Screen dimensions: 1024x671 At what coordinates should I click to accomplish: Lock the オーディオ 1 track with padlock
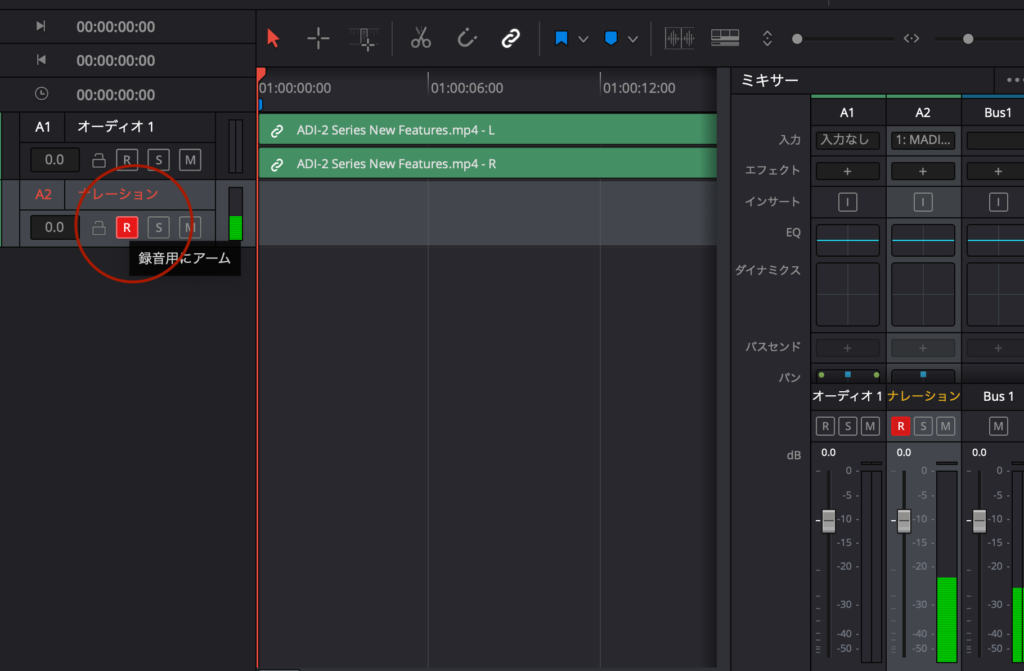(x=99, y=160)
